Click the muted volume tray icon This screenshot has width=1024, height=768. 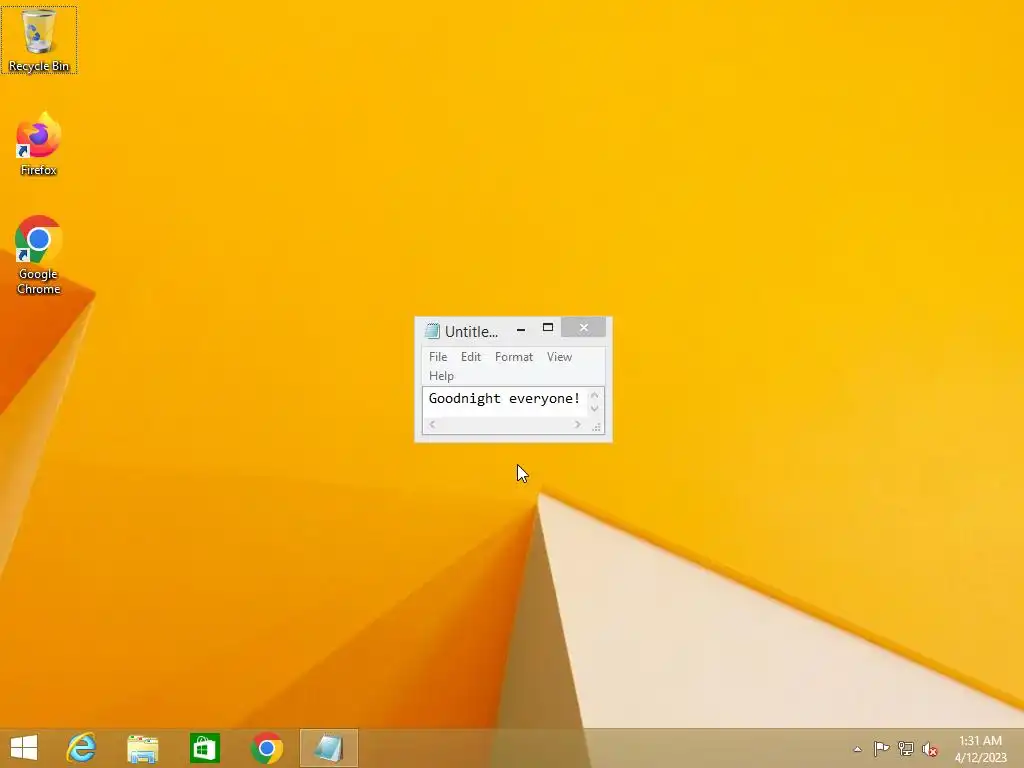click(x=930, y=749)
